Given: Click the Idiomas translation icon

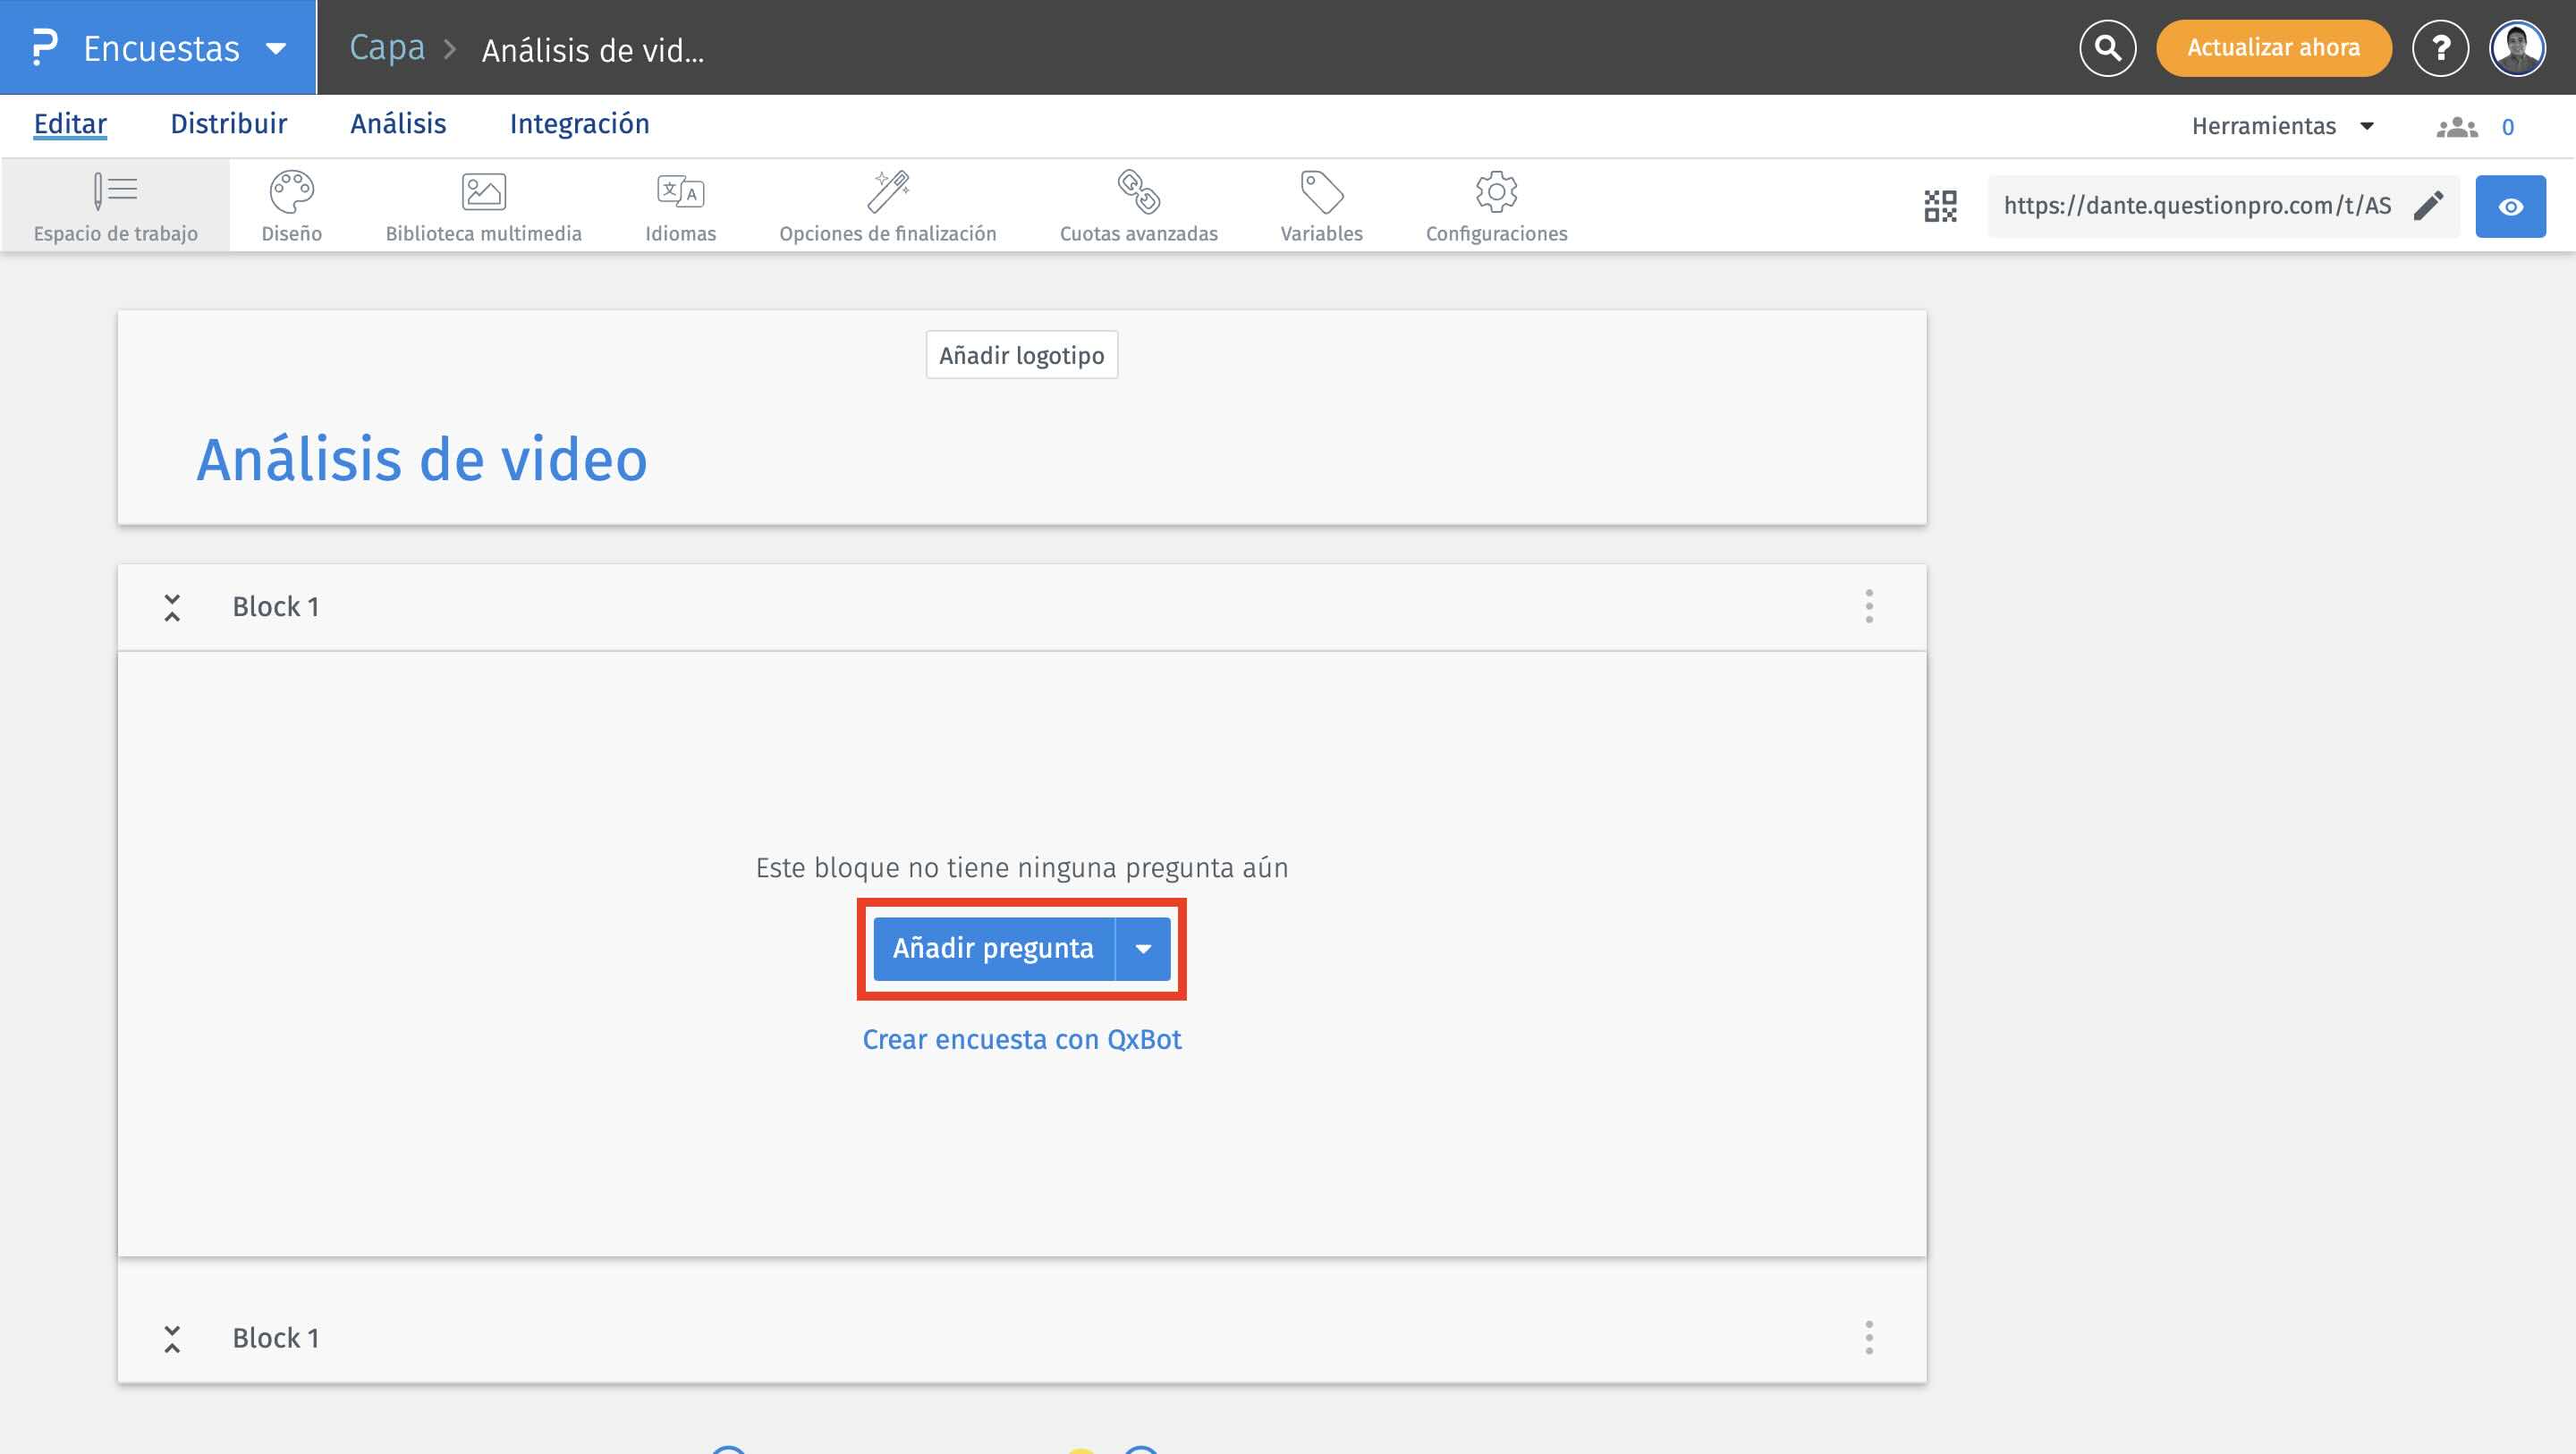Looking at the screenshot, I should (680, 192).
